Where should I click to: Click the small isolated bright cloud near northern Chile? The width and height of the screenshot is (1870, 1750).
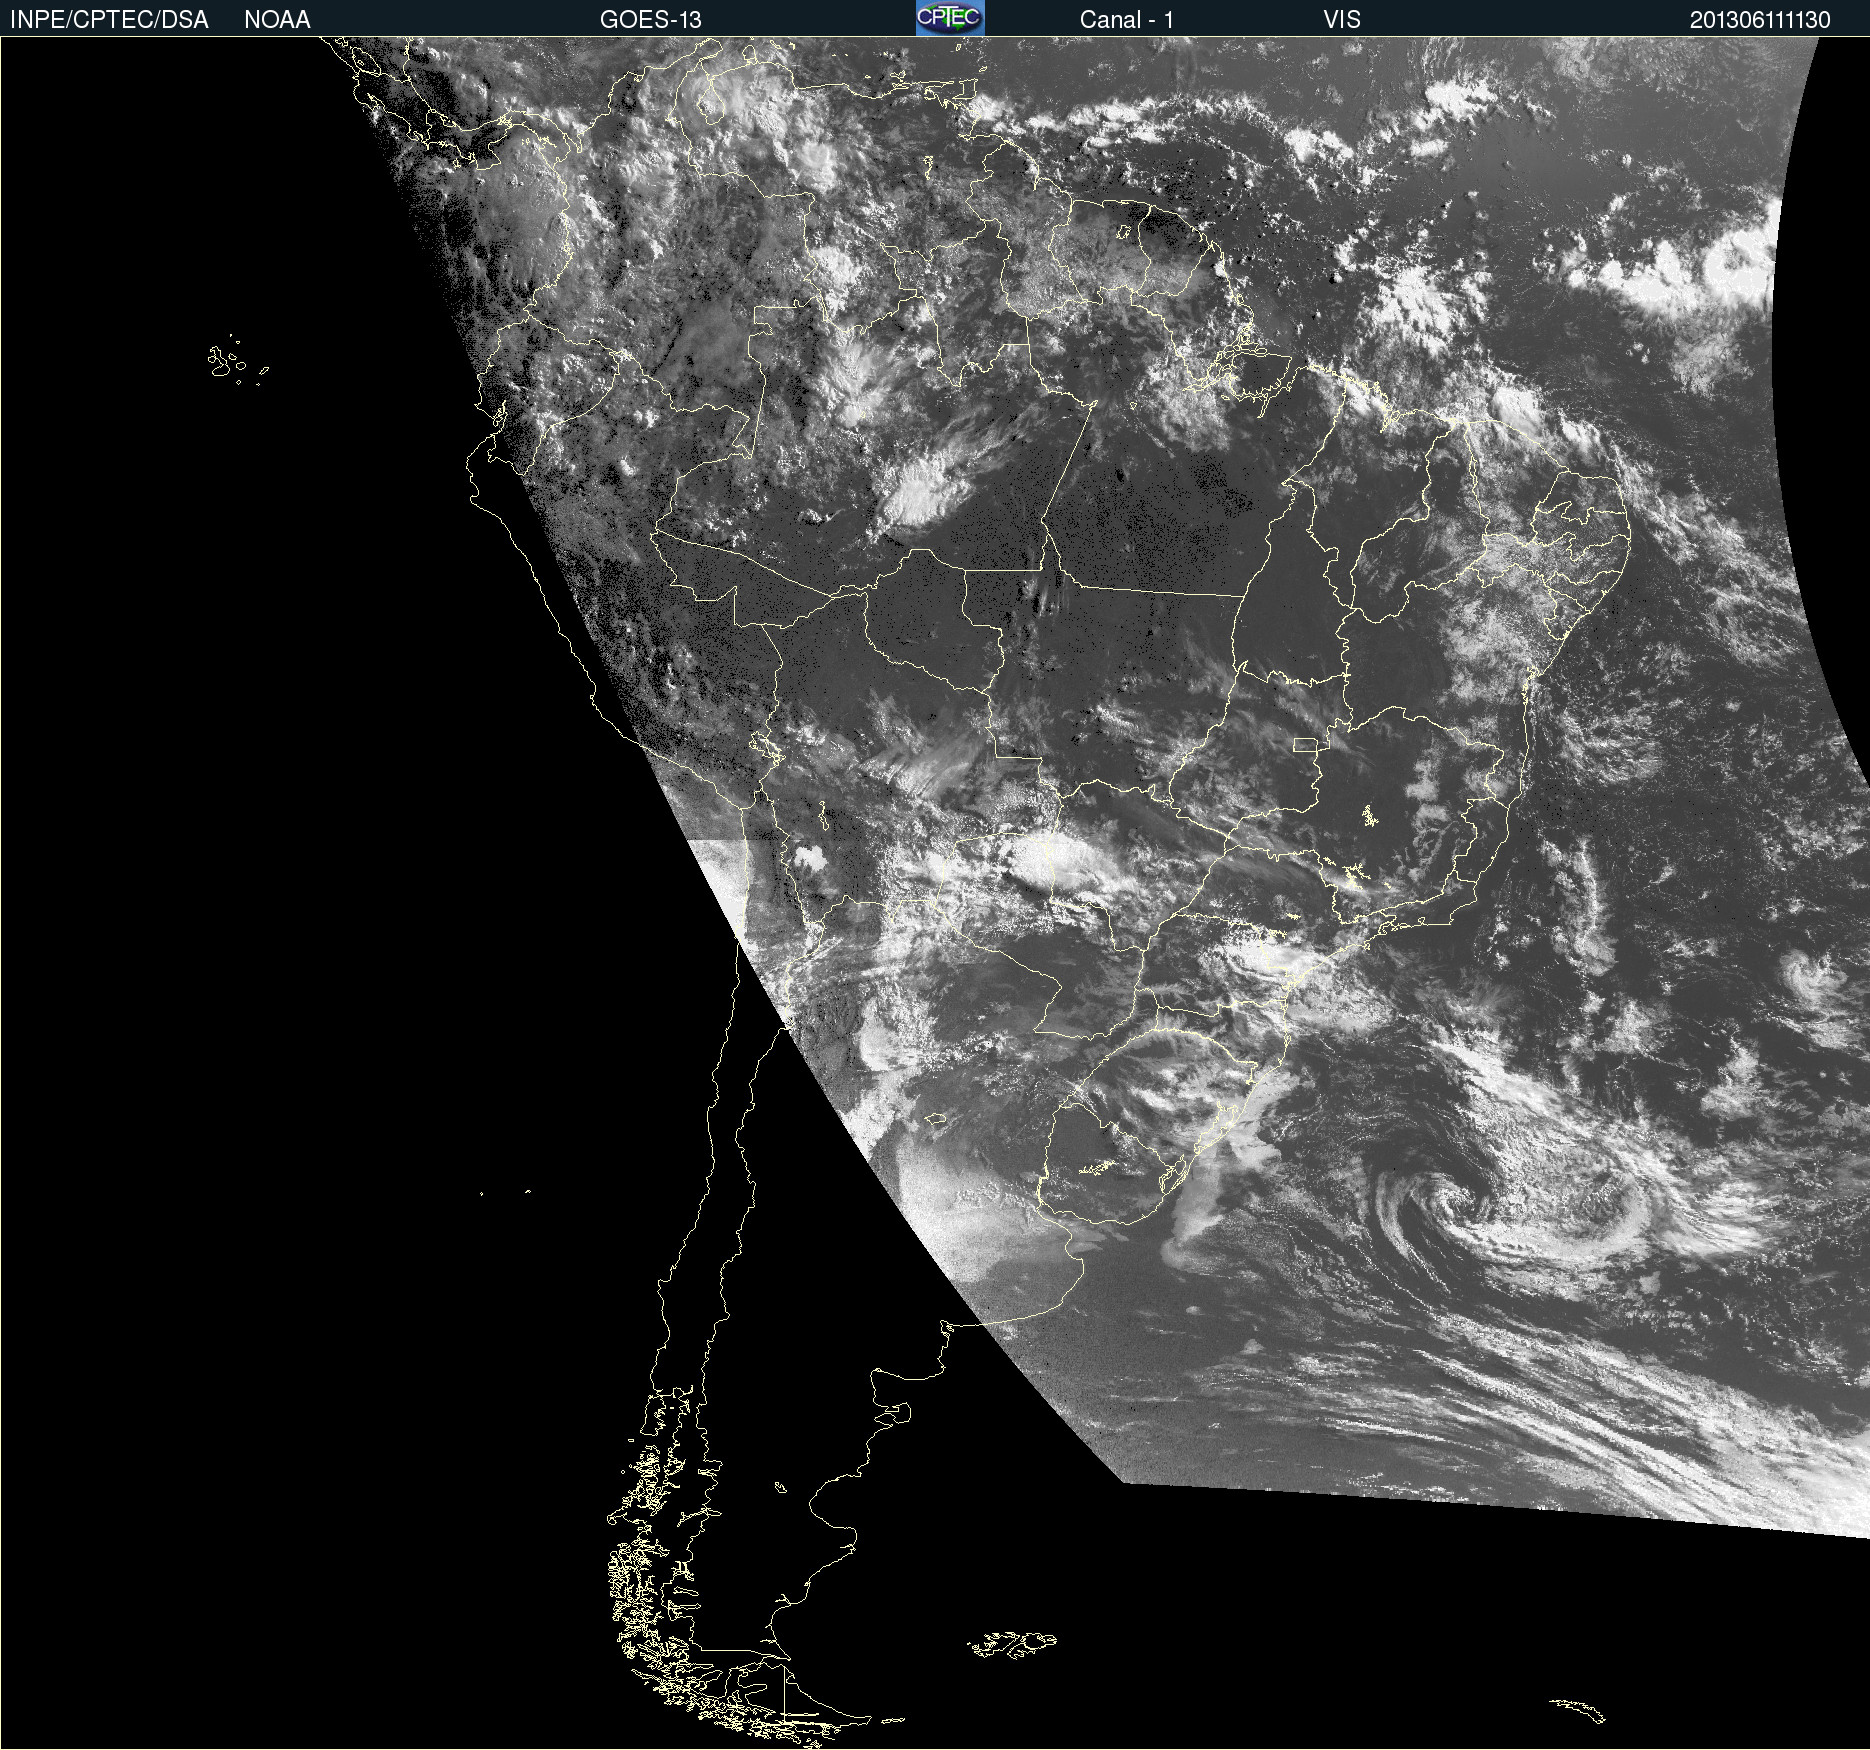click(x=808, y=857)
